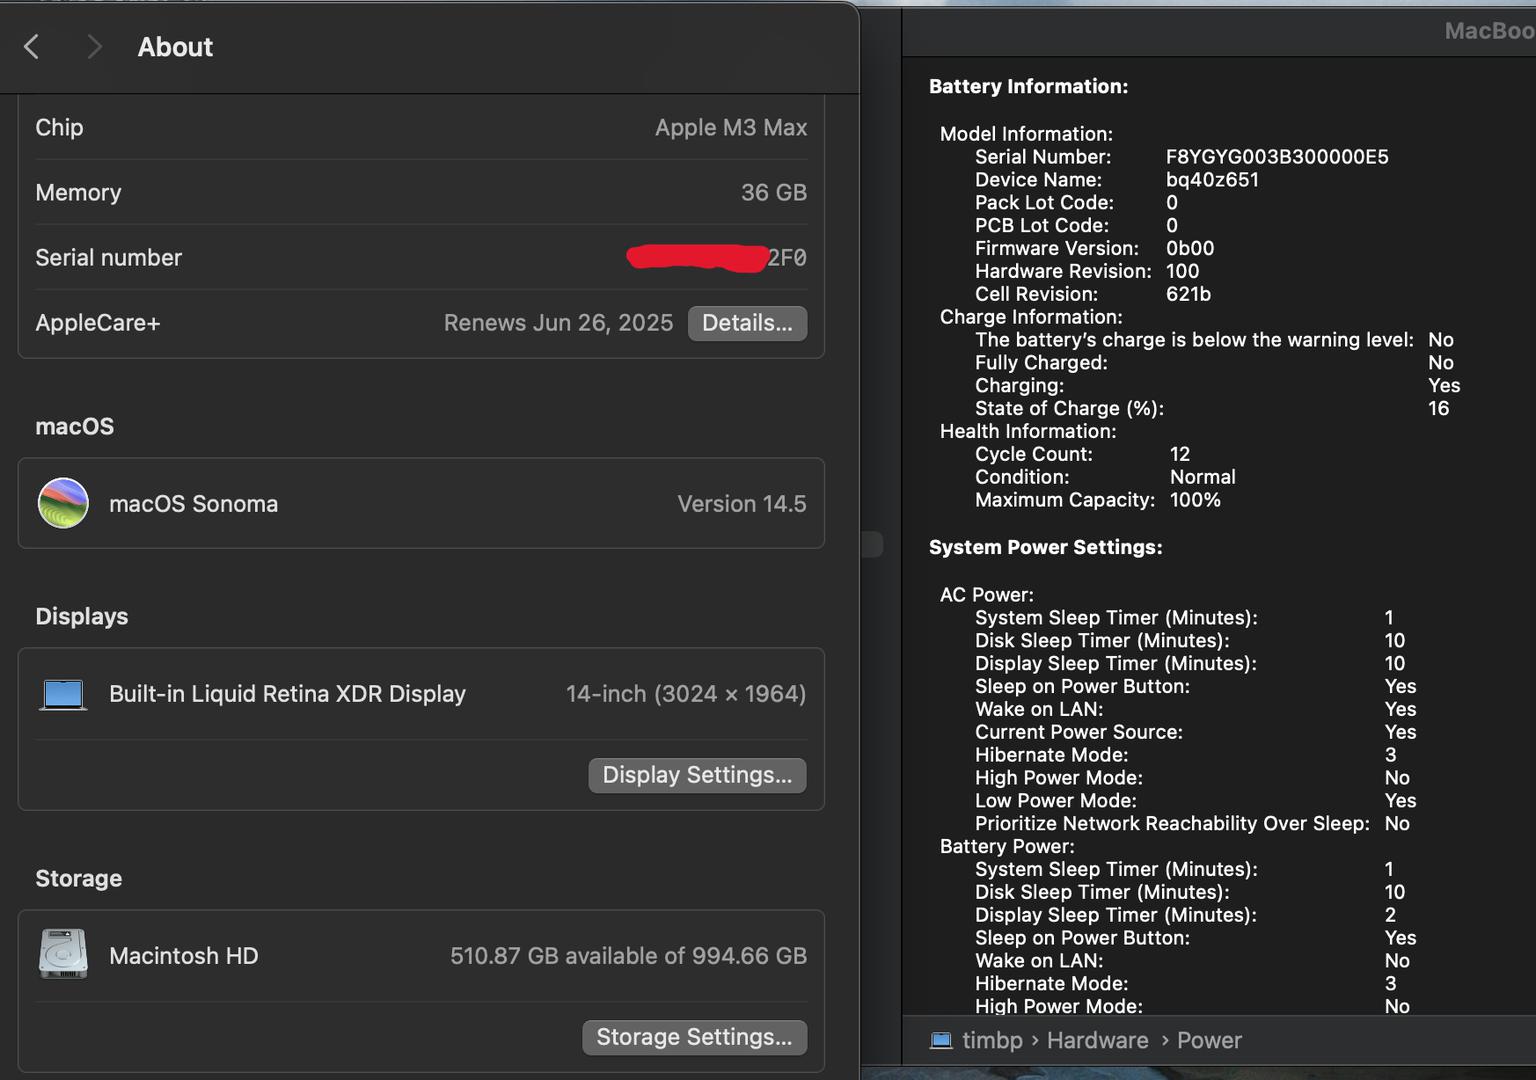Click the About title

[175, 47]
